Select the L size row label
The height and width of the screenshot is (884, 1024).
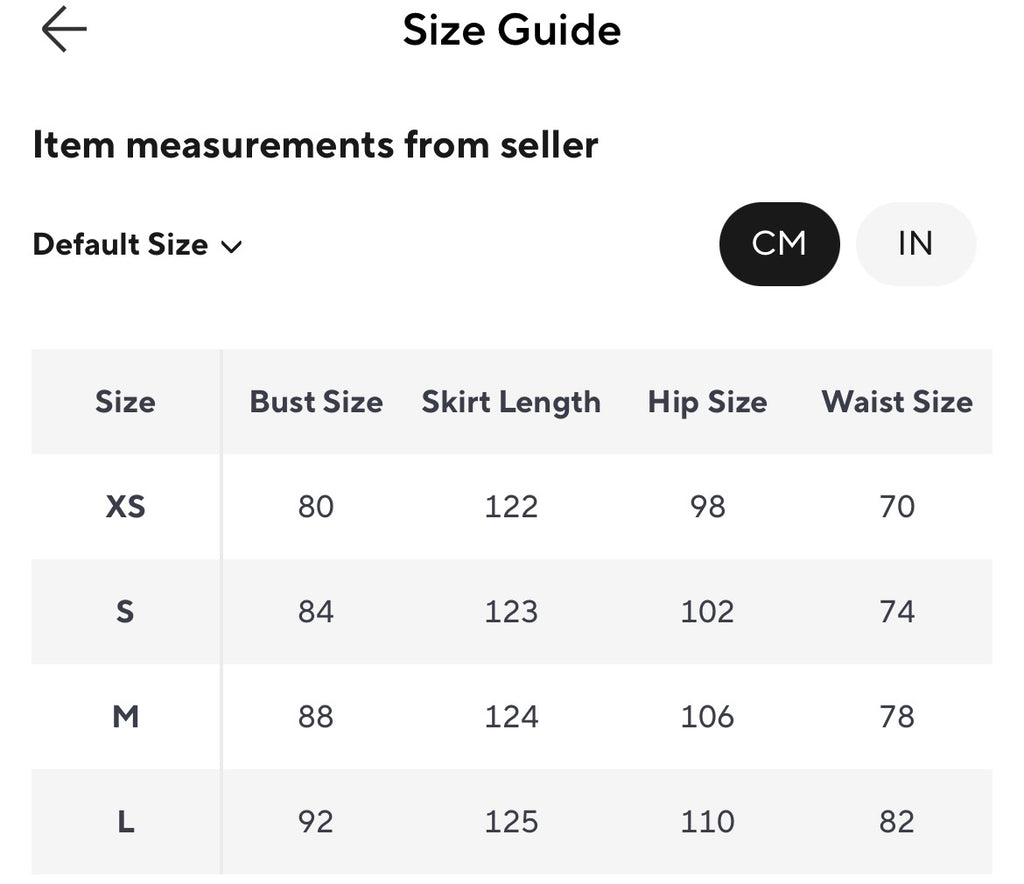[x=125, y=822]
